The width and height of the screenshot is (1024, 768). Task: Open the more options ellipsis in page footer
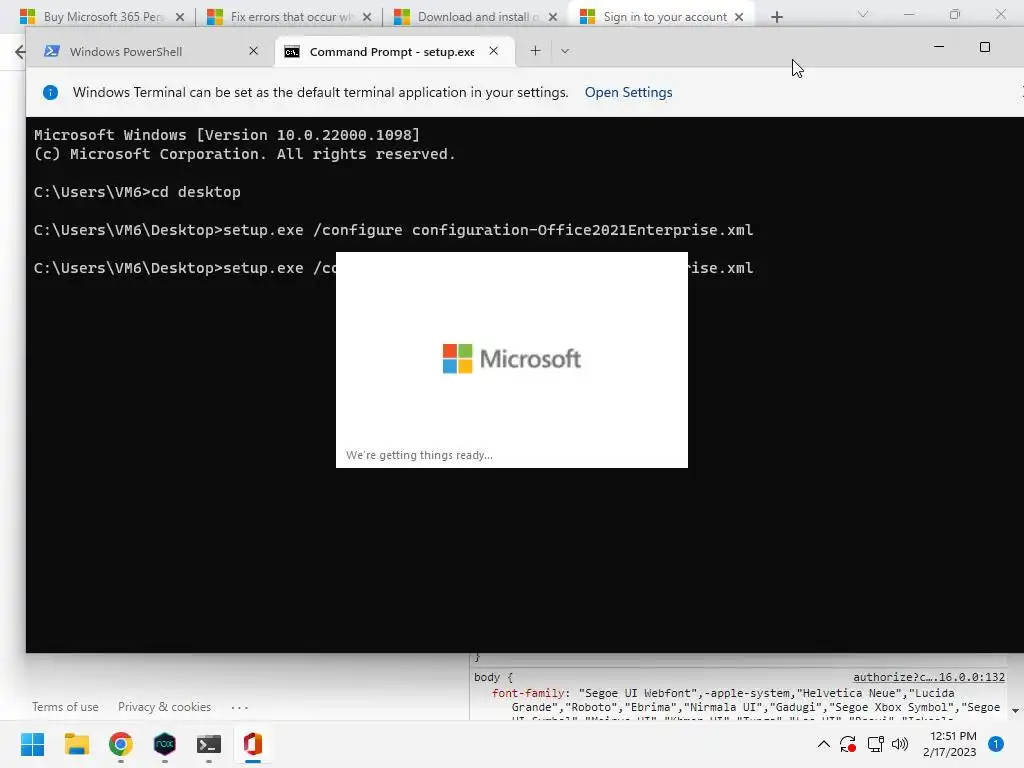pyautogui.click(x=240, y=707)
